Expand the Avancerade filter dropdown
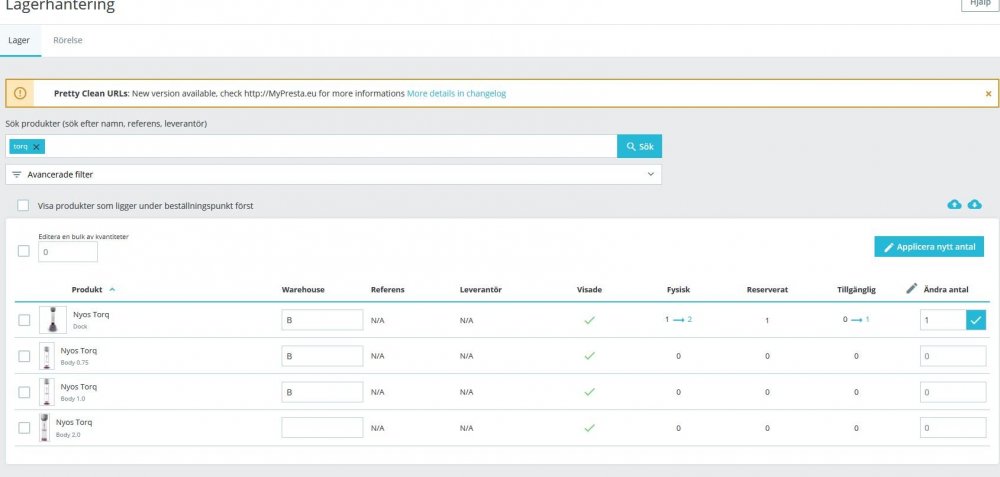 [333, 174]
